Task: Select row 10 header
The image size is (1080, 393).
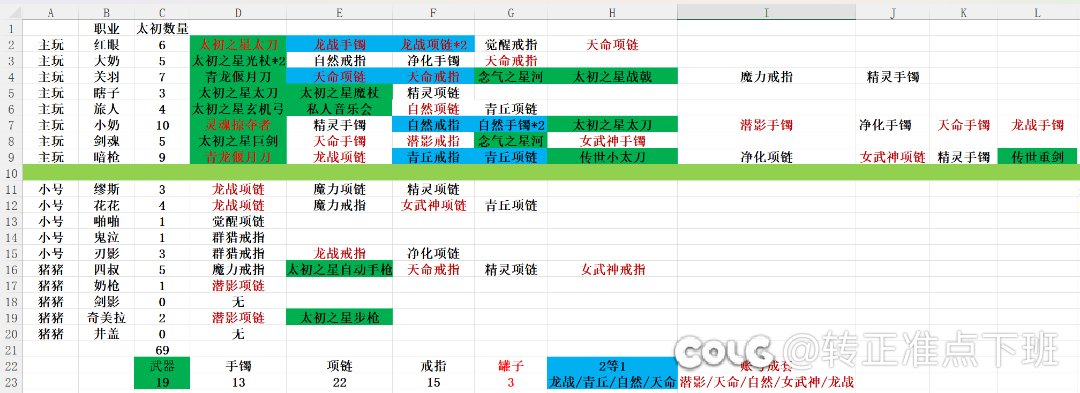Action: (11, 173)
